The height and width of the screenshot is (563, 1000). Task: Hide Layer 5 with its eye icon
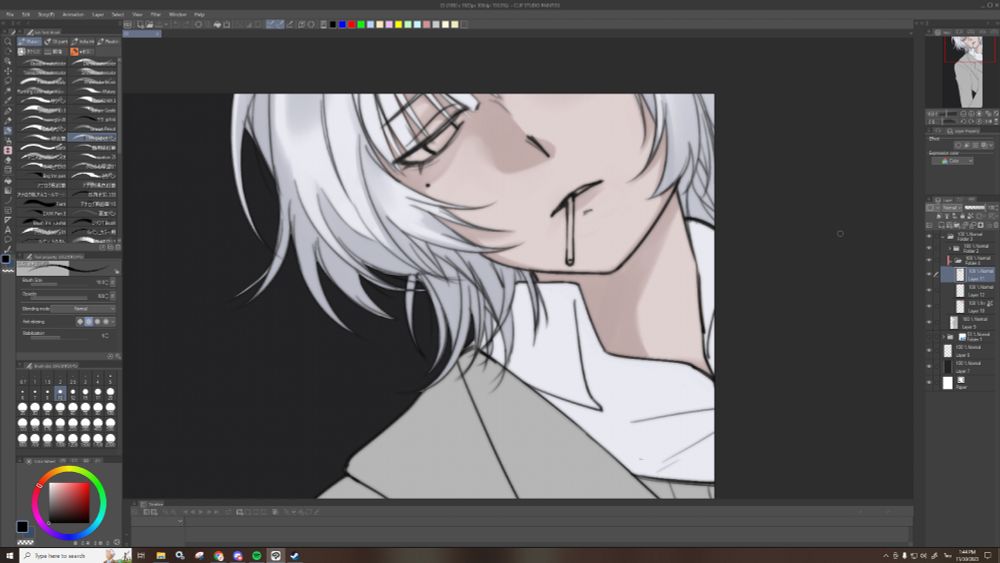[x=929, y=322]
